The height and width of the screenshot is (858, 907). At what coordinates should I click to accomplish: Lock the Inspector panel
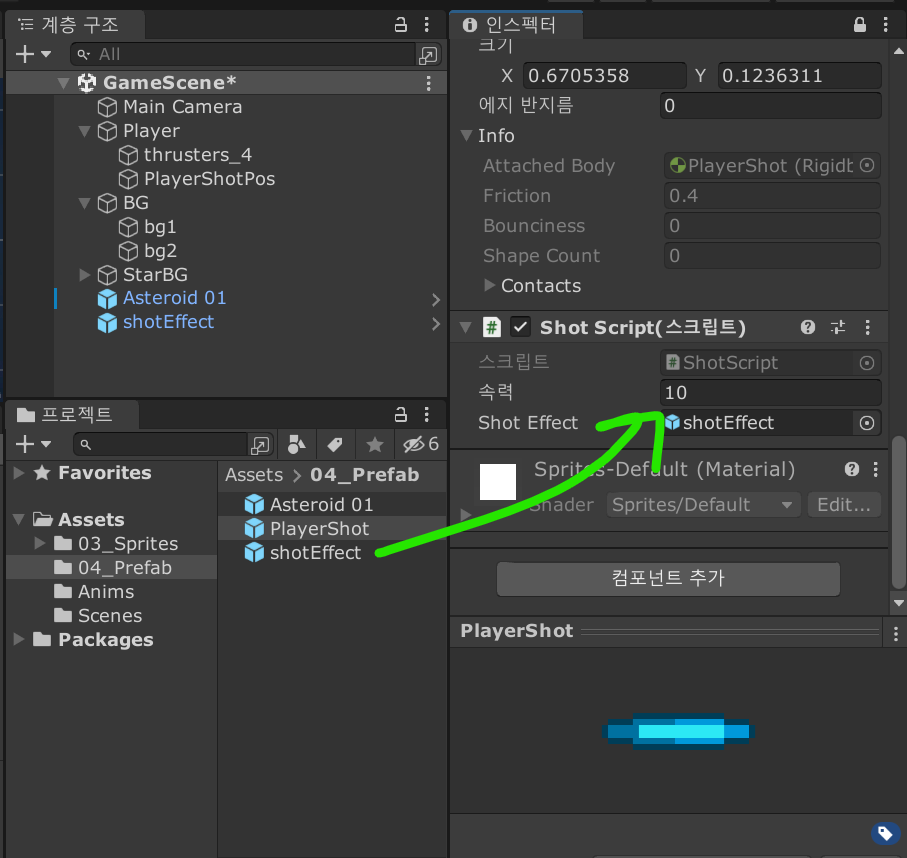pos(860,24)
